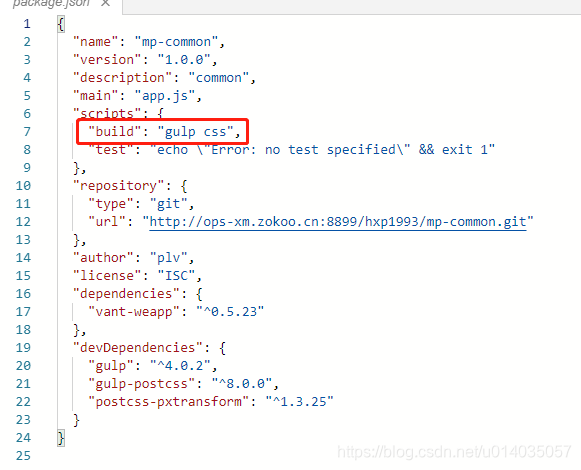Click the "^0.5.23" version value
Image resolution: width=581 pixels, height=470 pixels.
[230, 312]
